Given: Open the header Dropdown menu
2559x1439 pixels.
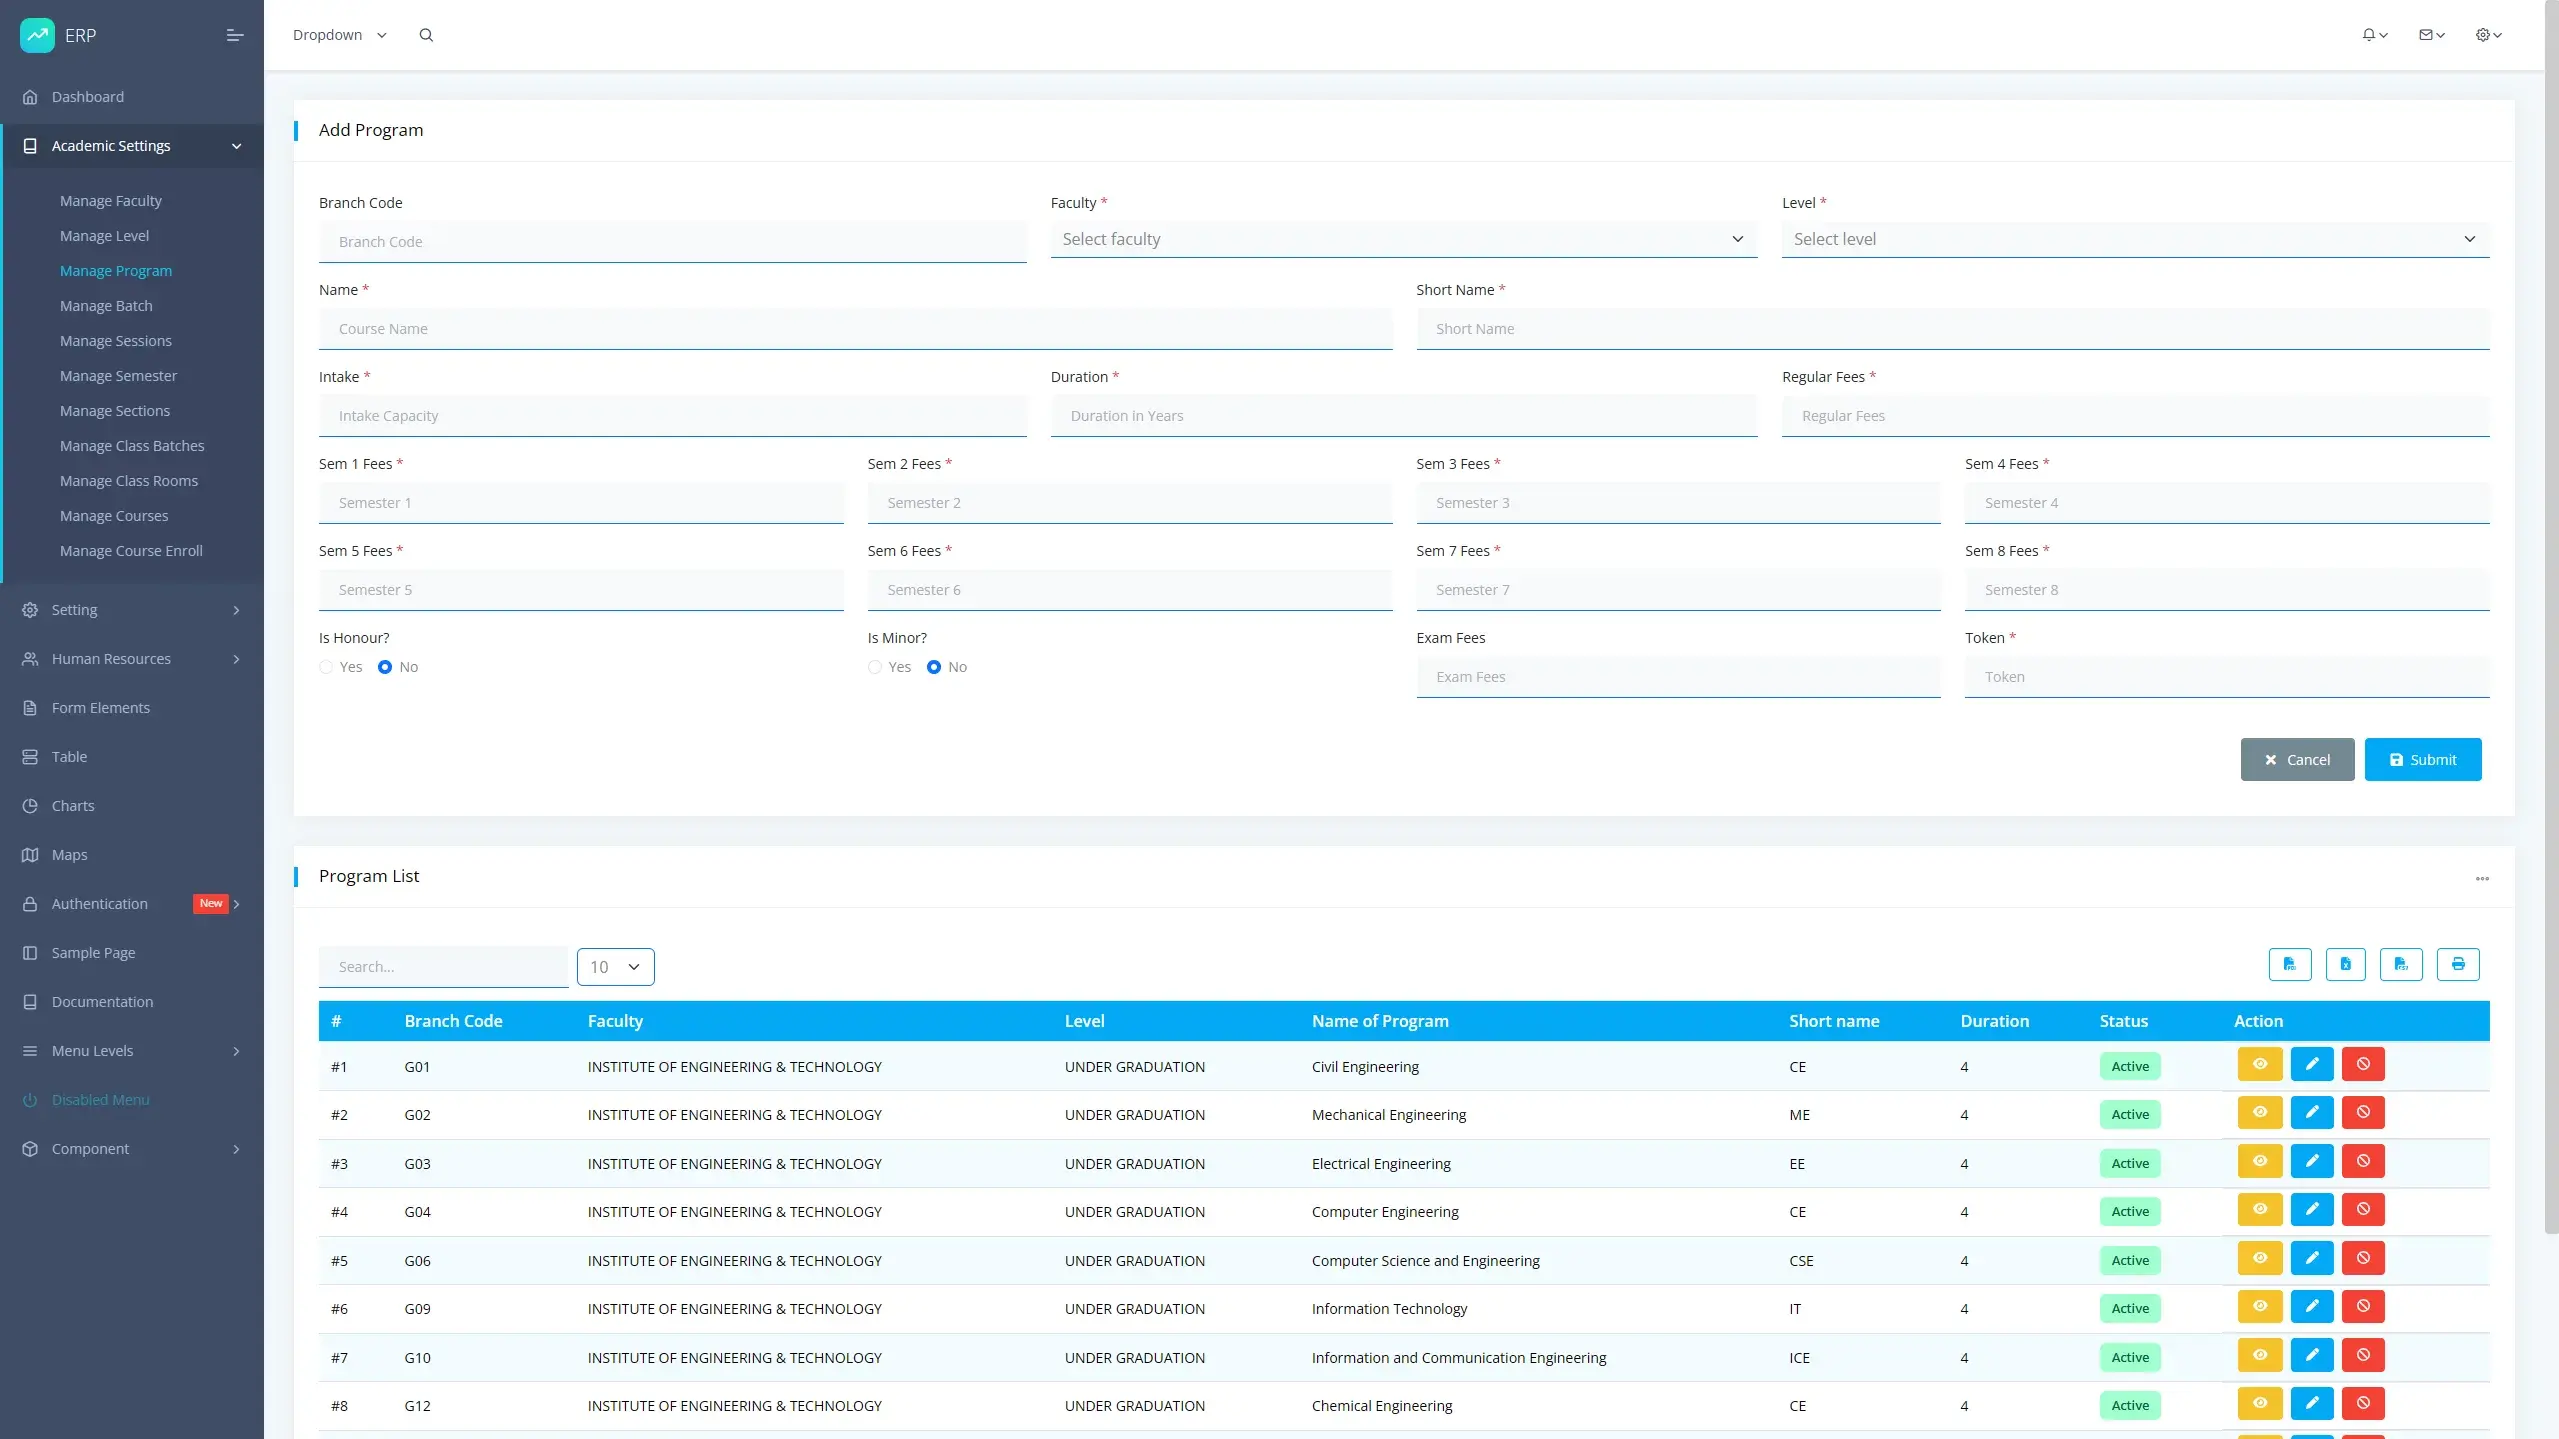Looking at the screenshot, I should (339, 35).
